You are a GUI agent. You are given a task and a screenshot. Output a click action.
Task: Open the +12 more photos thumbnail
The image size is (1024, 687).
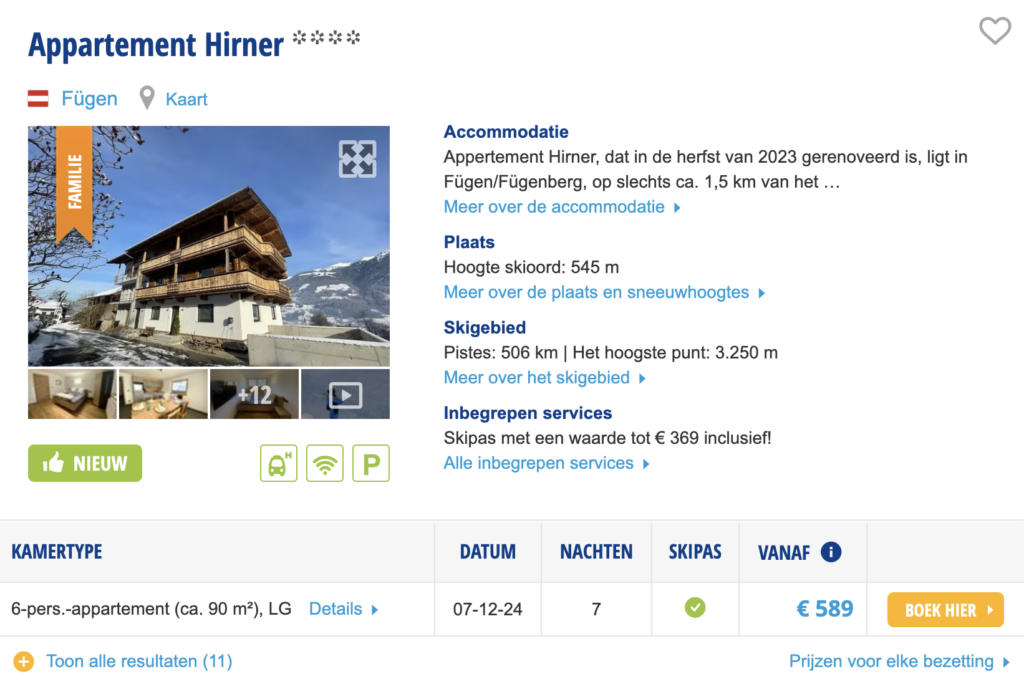(254, 394)
